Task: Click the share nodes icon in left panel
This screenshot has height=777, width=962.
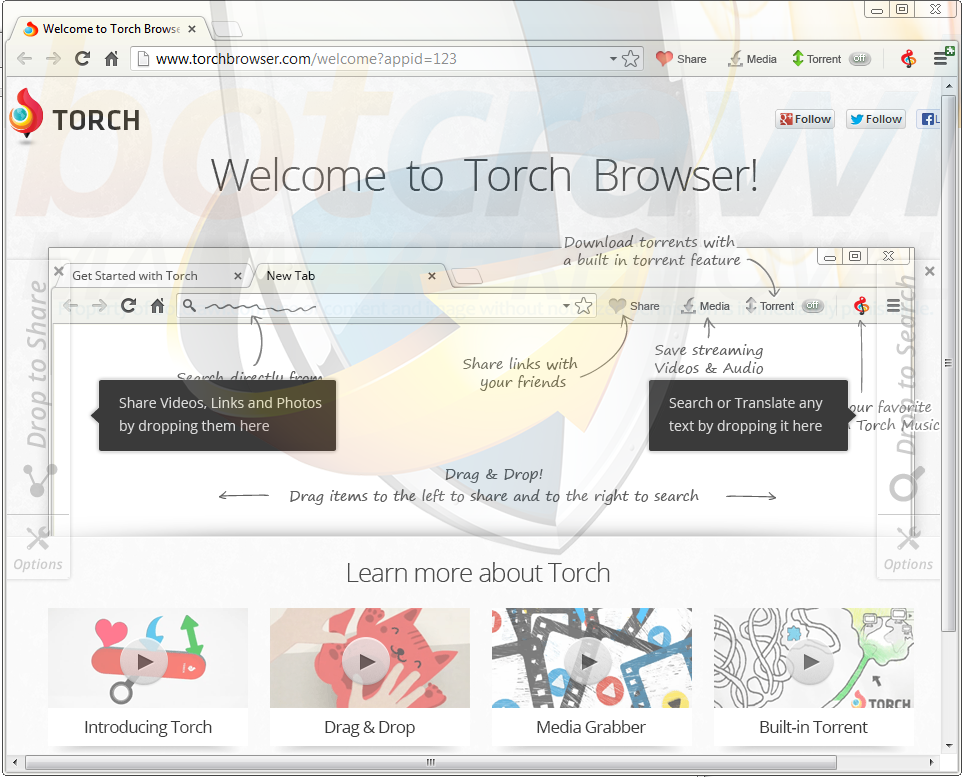Action: (x=39, y=479)
